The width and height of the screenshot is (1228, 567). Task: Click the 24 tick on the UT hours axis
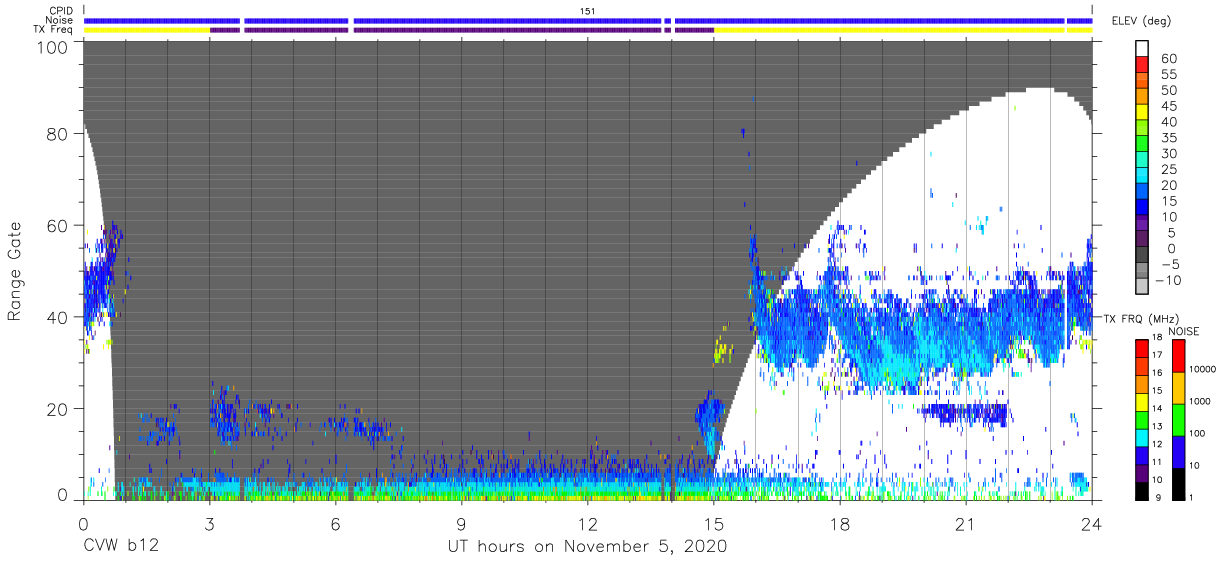pyautogui.click(x=1092, y=524)
